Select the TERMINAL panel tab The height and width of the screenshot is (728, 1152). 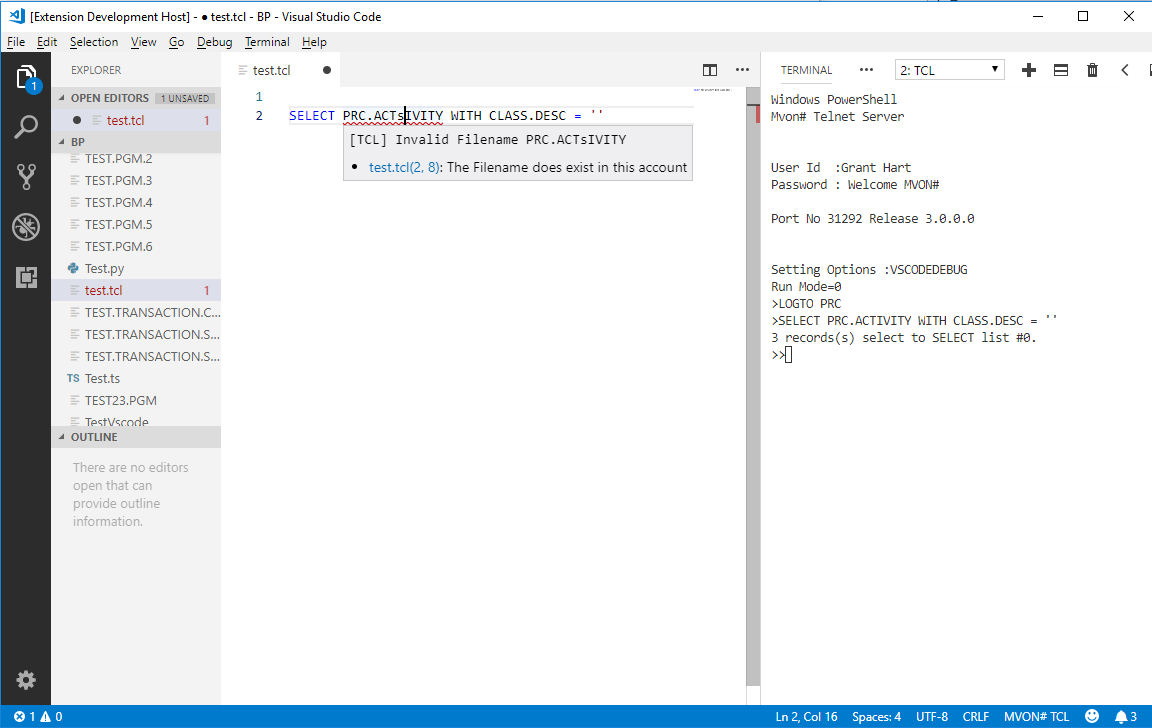pyautogui.click(x=806, y=70)
